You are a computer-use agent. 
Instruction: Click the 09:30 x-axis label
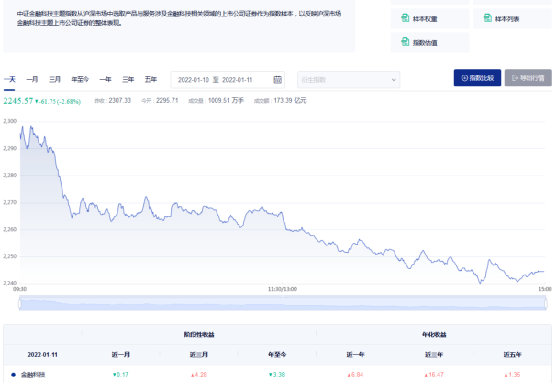[x=20, y=289]
